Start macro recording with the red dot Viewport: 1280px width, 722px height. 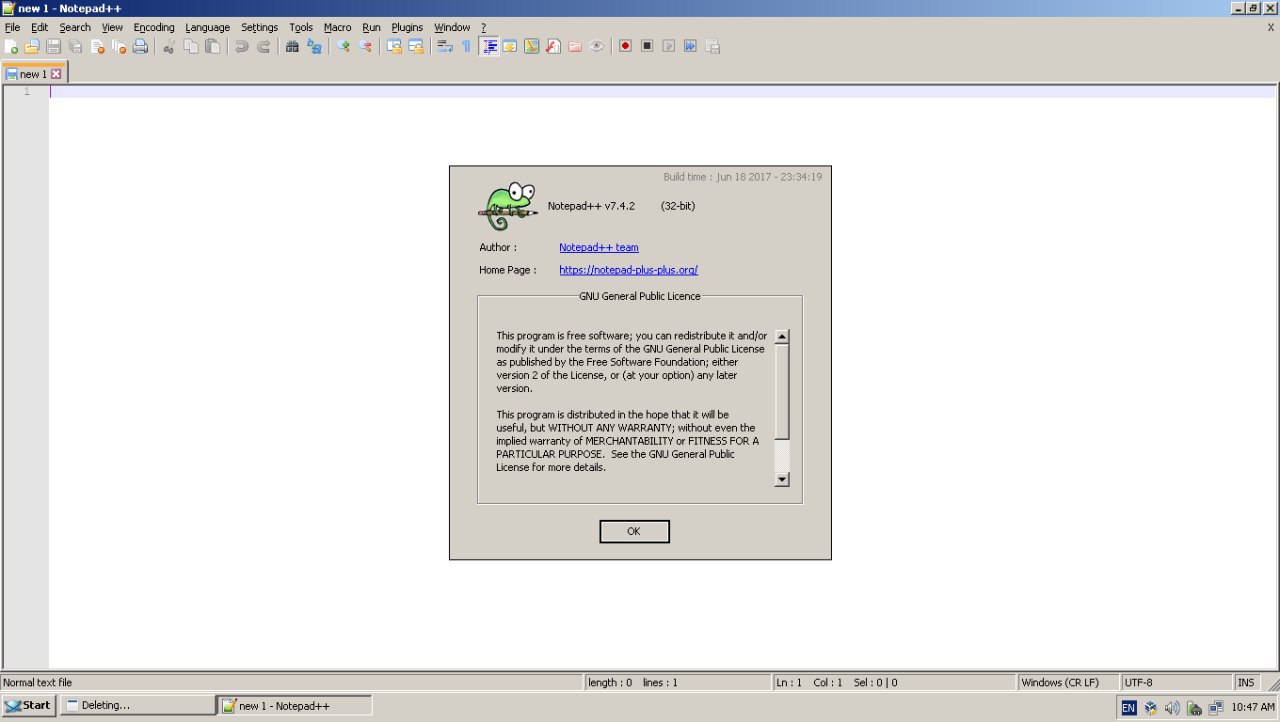(625, 46)
